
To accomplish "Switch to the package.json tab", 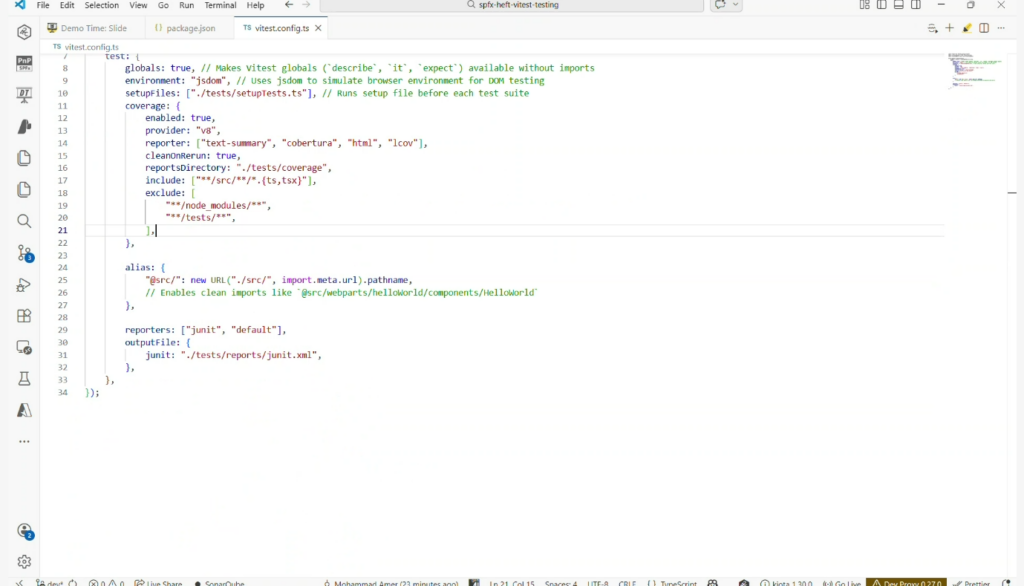I will (190, 28).
